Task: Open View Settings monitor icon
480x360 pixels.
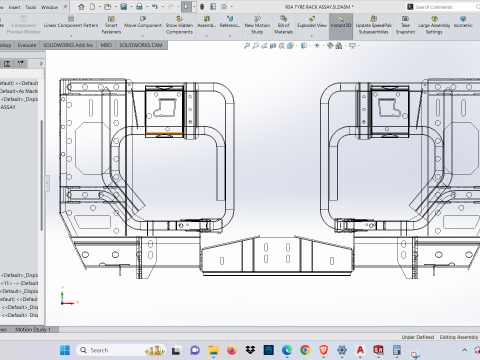Action: coord(352,46)
